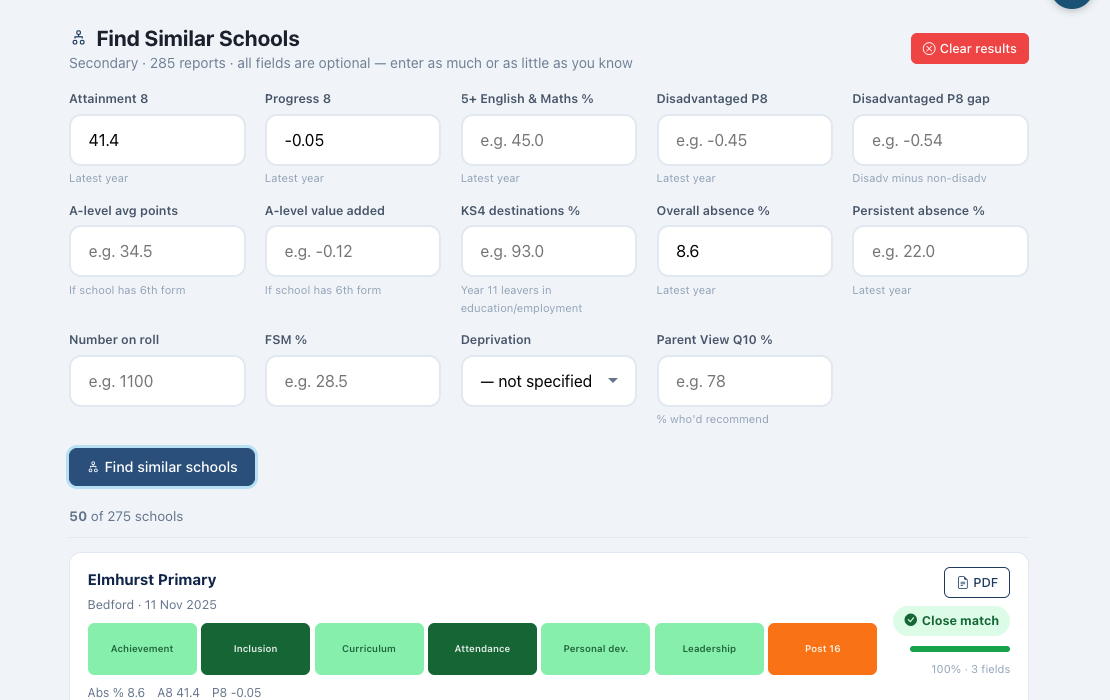The height and width of the screenshot is (700, 1110).
Task: Focus the Persistent absence % field
Action: point(940,251)
